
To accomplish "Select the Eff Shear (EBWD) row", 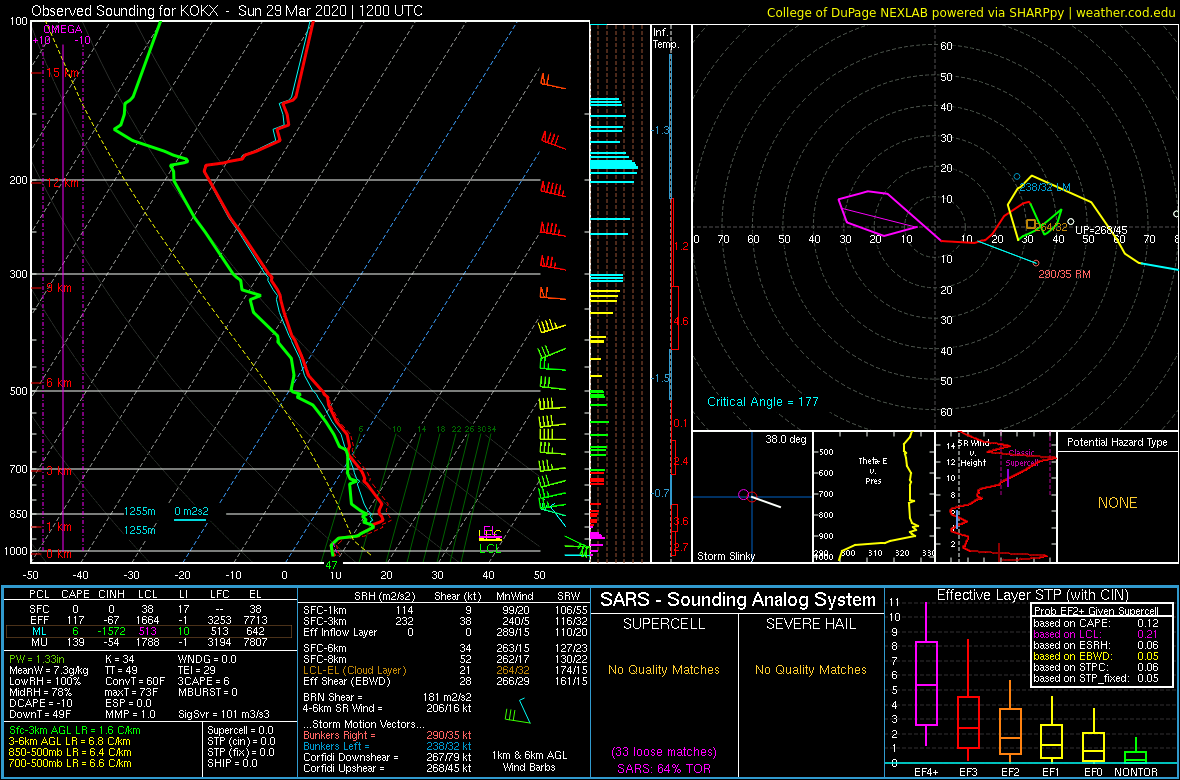I will tap(447, 681).
